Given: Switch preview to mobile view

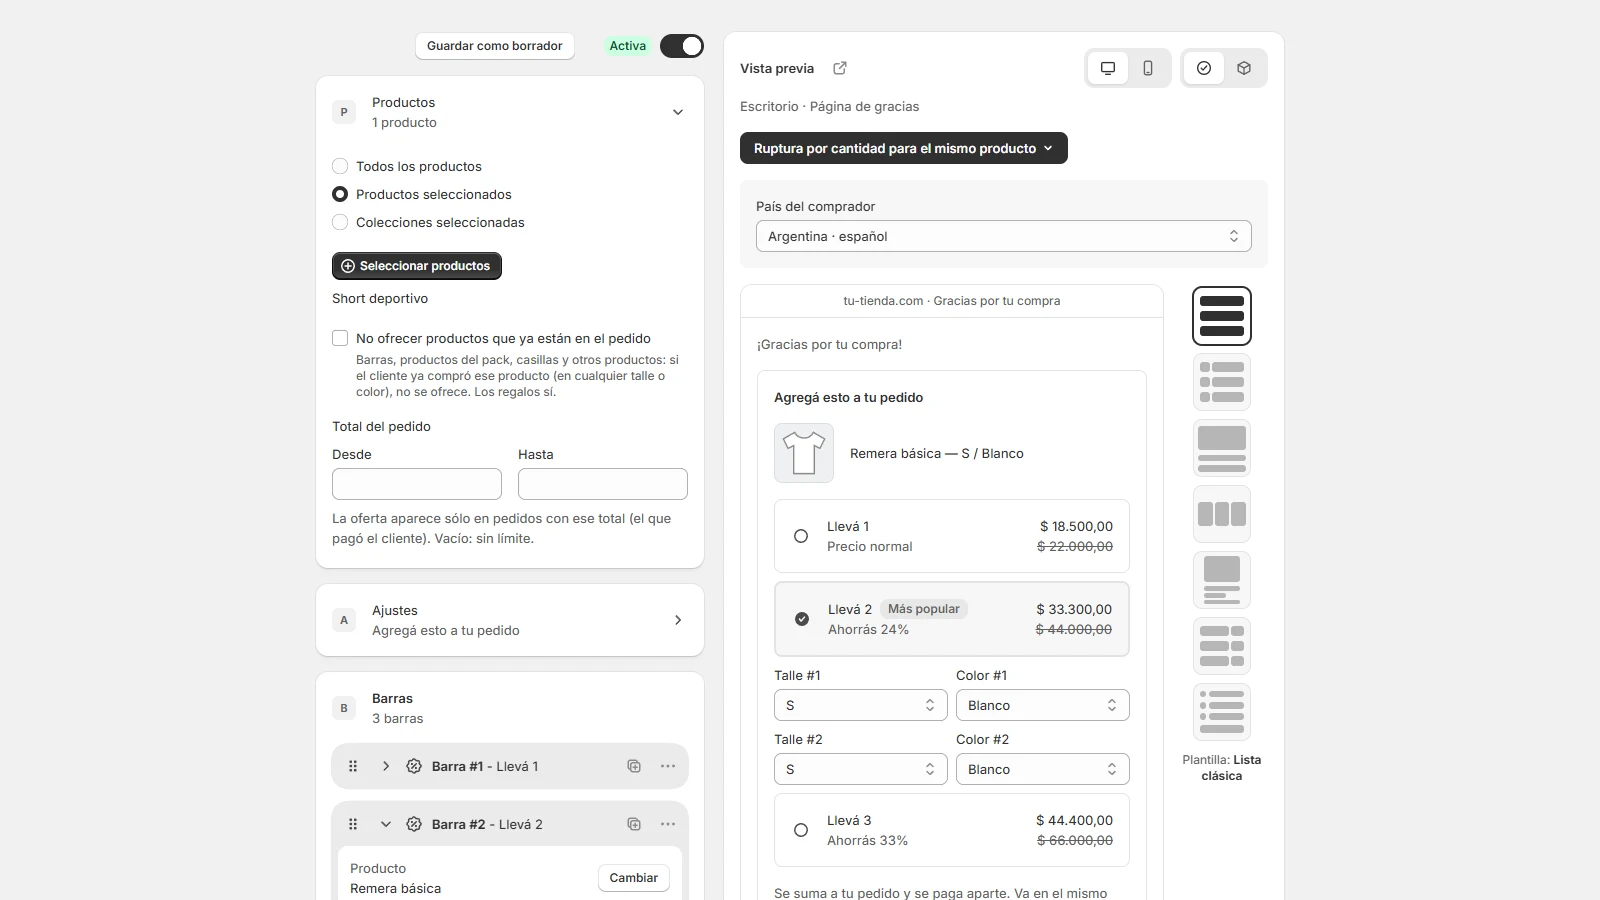Looking at the screenshot, I should 1148,68.
